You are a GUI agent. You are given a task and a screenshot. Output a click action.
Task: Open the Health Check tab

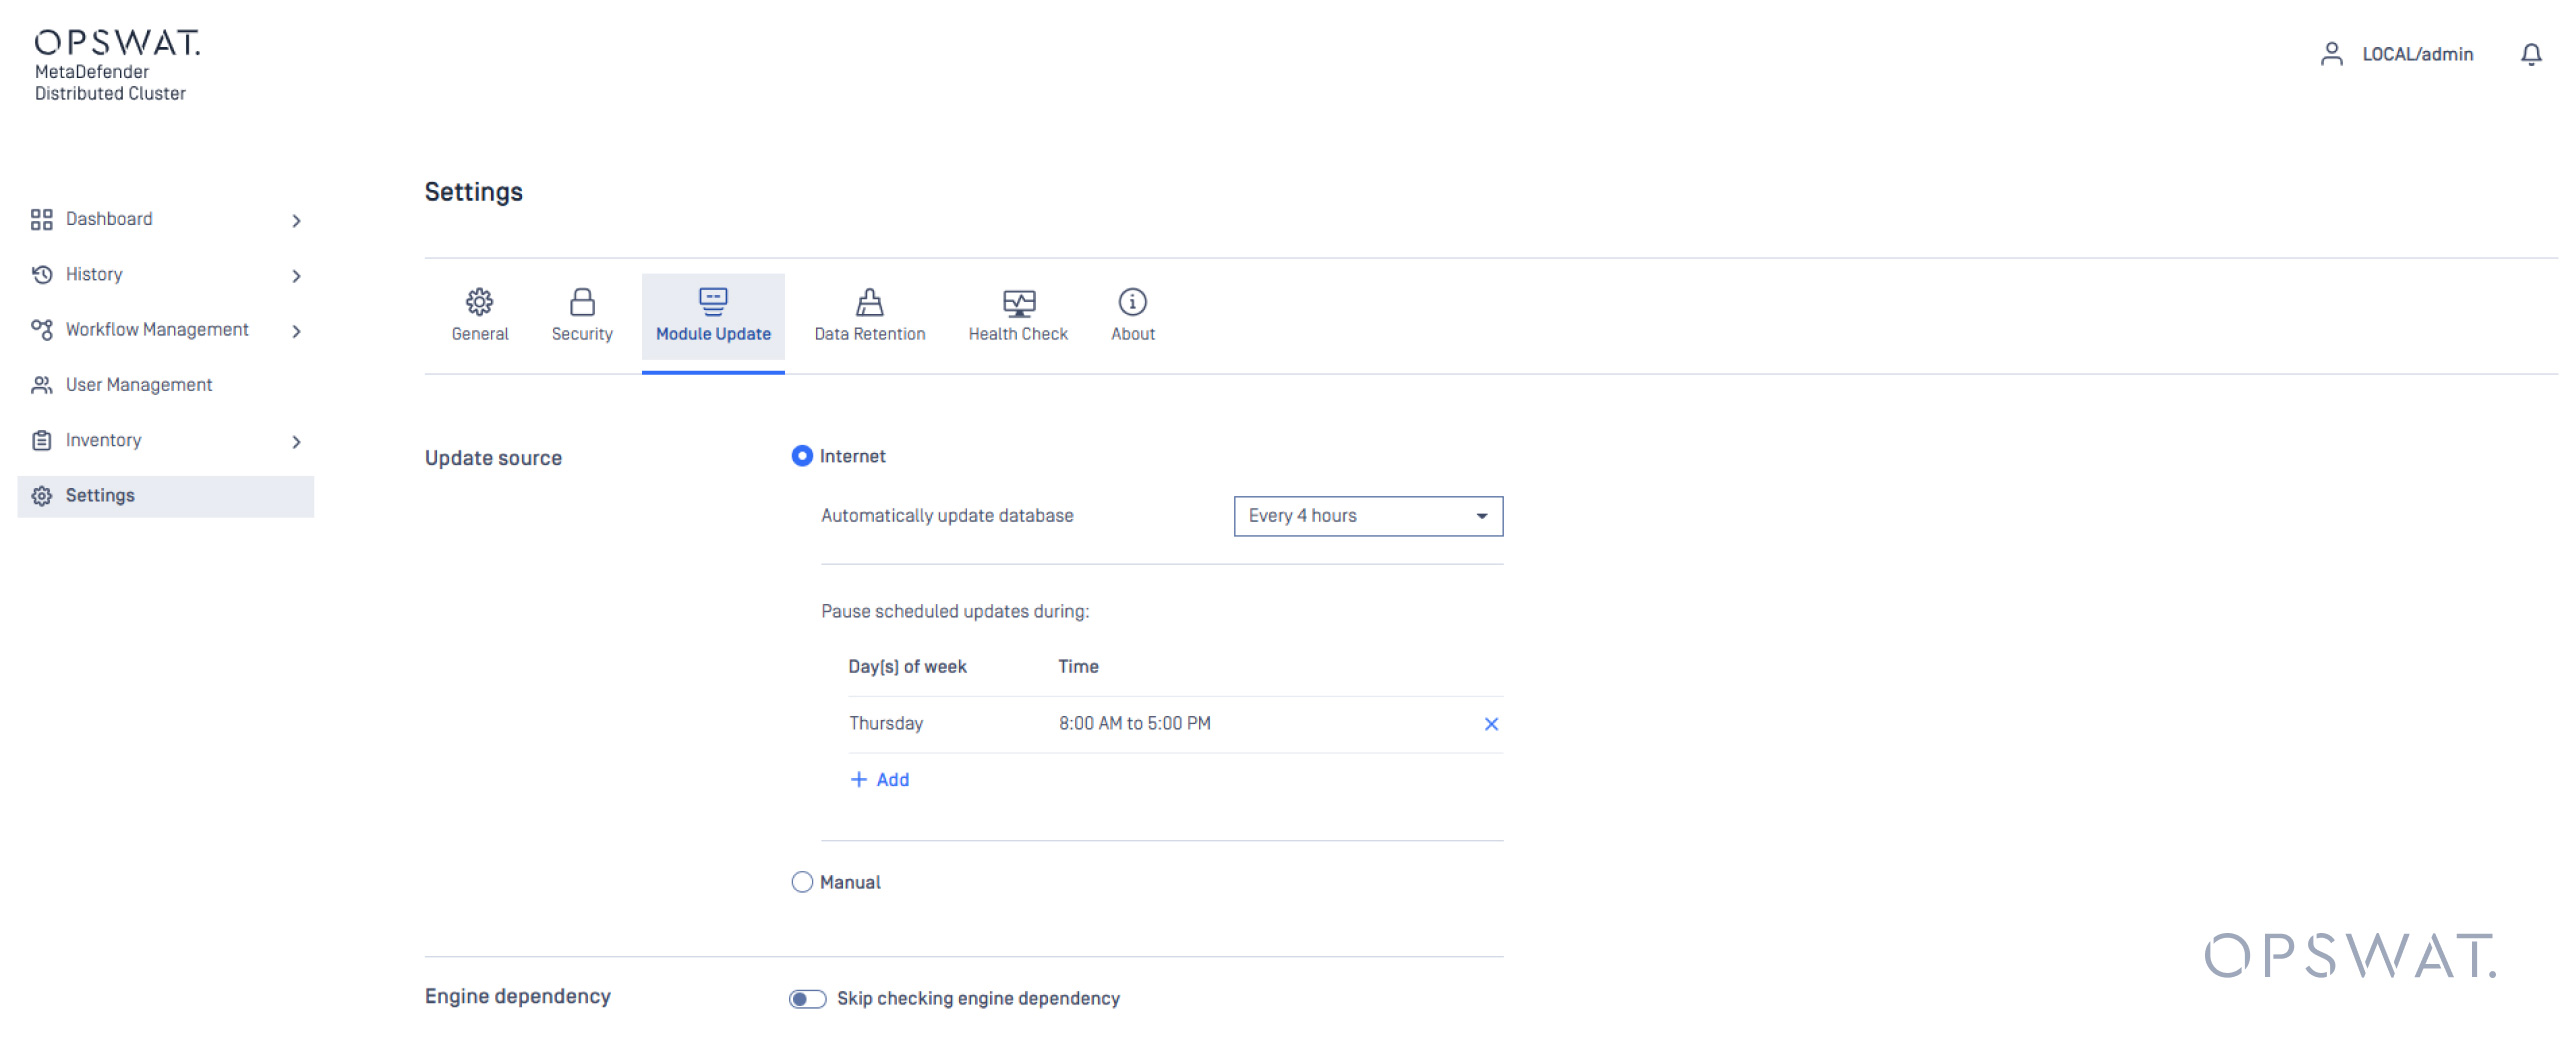1017,315
